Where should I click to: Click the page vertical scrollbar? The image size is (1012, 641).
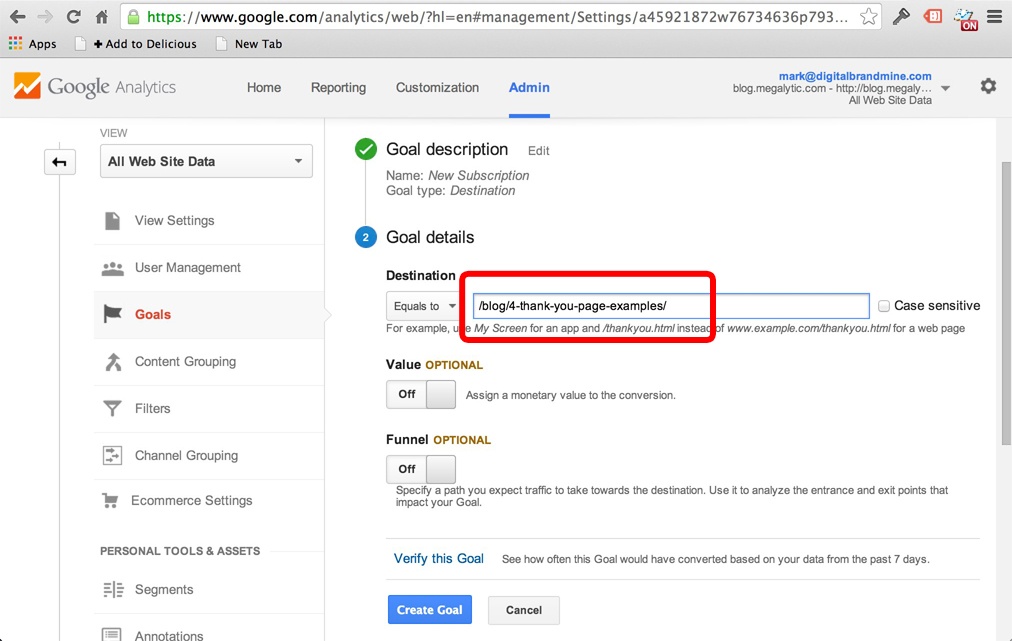tap(1006, 303)
